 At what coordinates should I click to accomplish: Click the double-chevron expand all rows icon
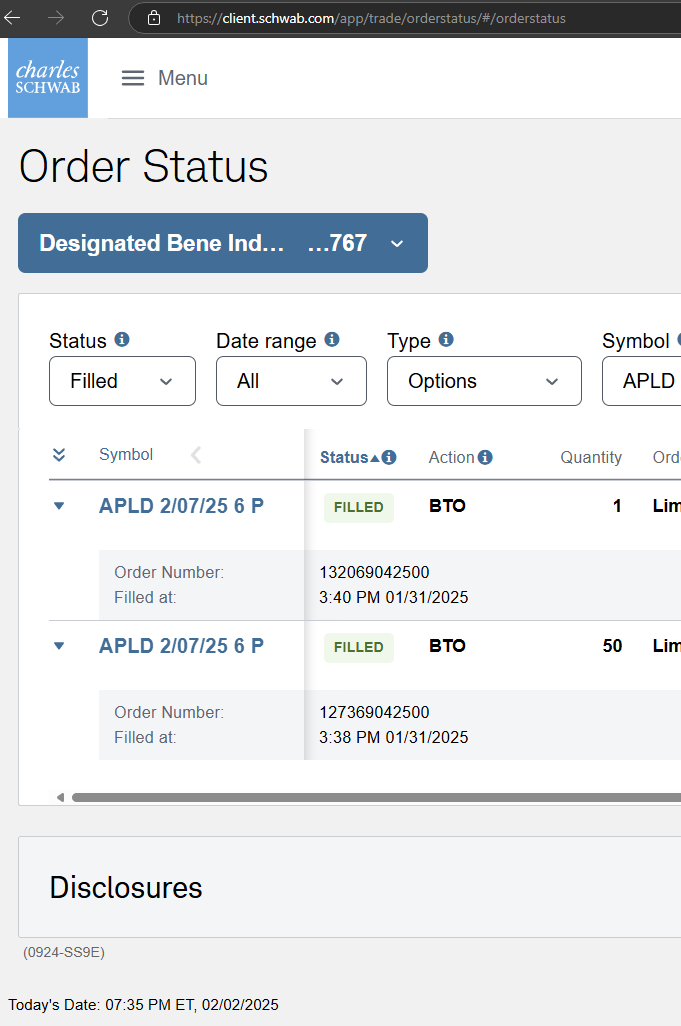[x=59, y=455]
